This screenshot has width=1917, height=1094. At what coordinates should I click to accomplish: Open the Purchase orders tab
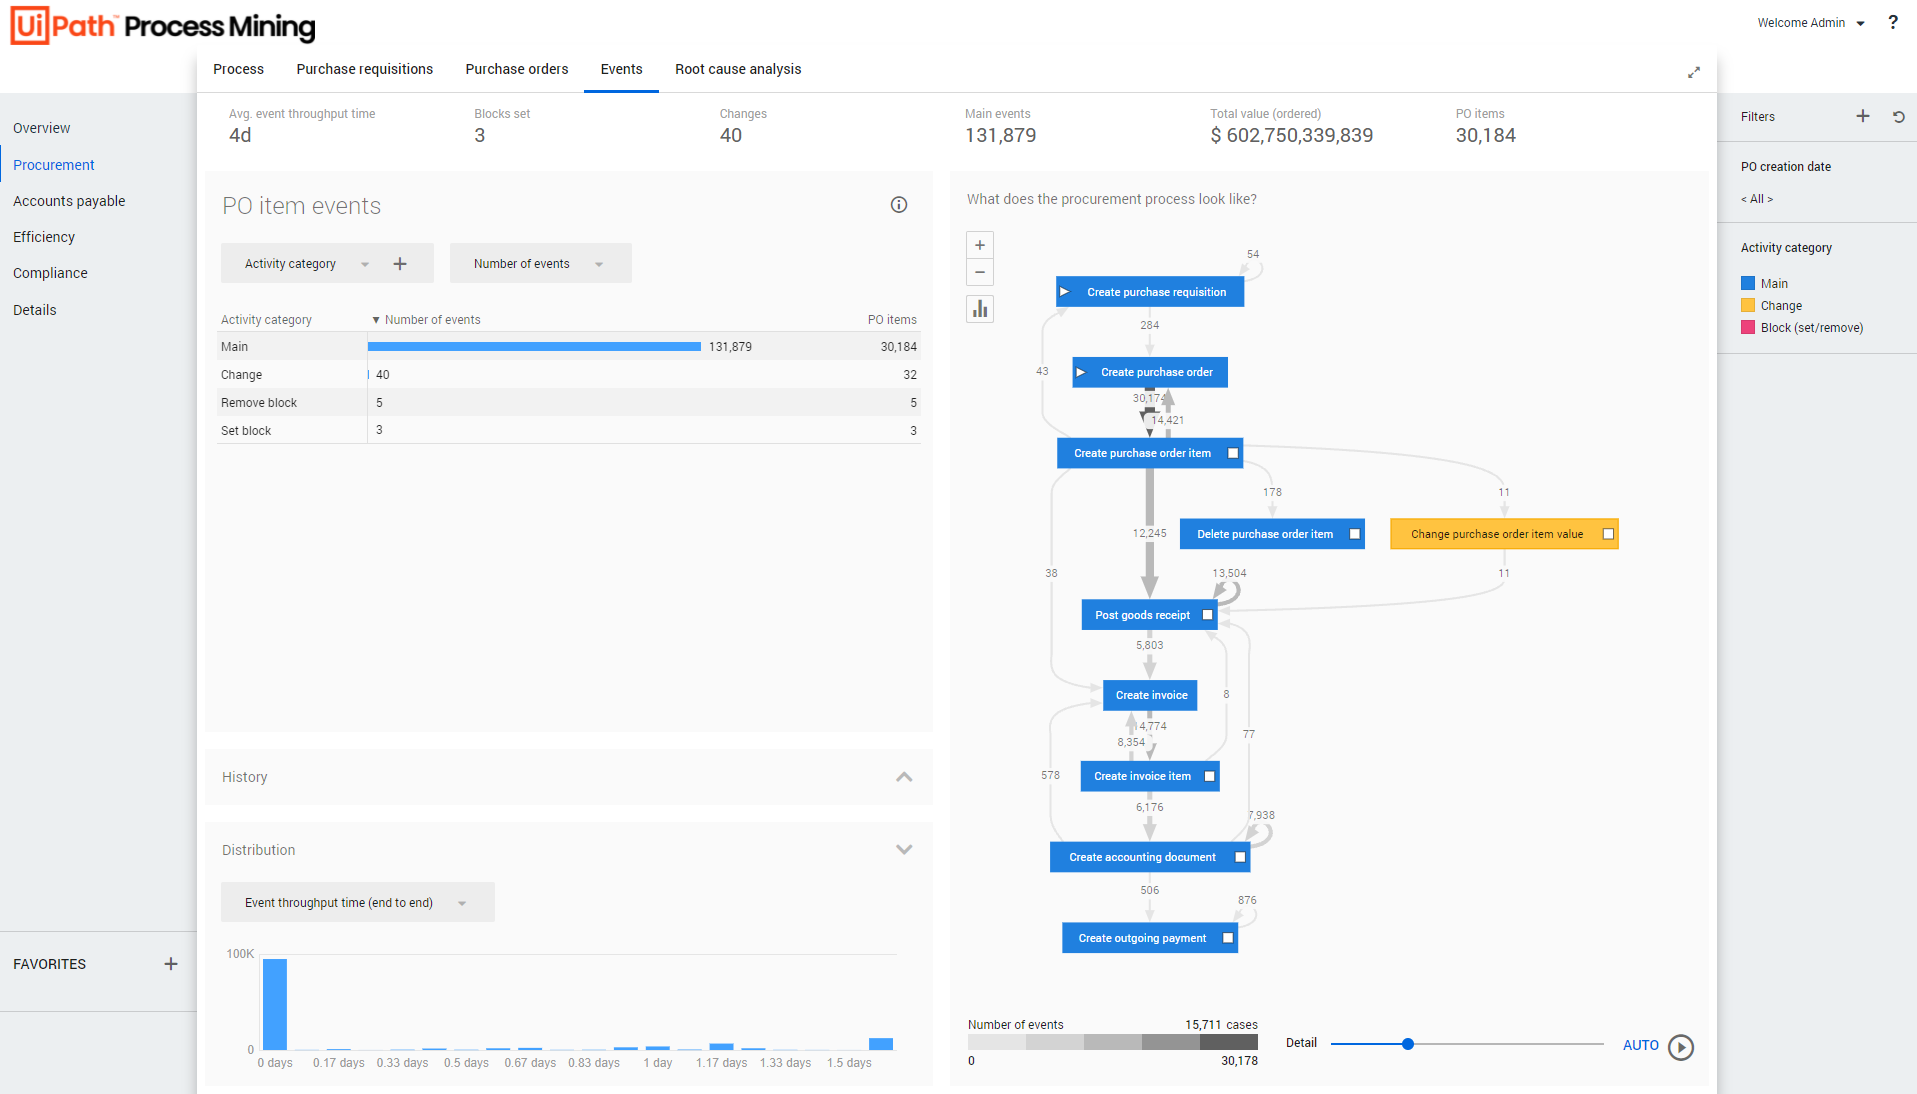click(x=516, y=69)
